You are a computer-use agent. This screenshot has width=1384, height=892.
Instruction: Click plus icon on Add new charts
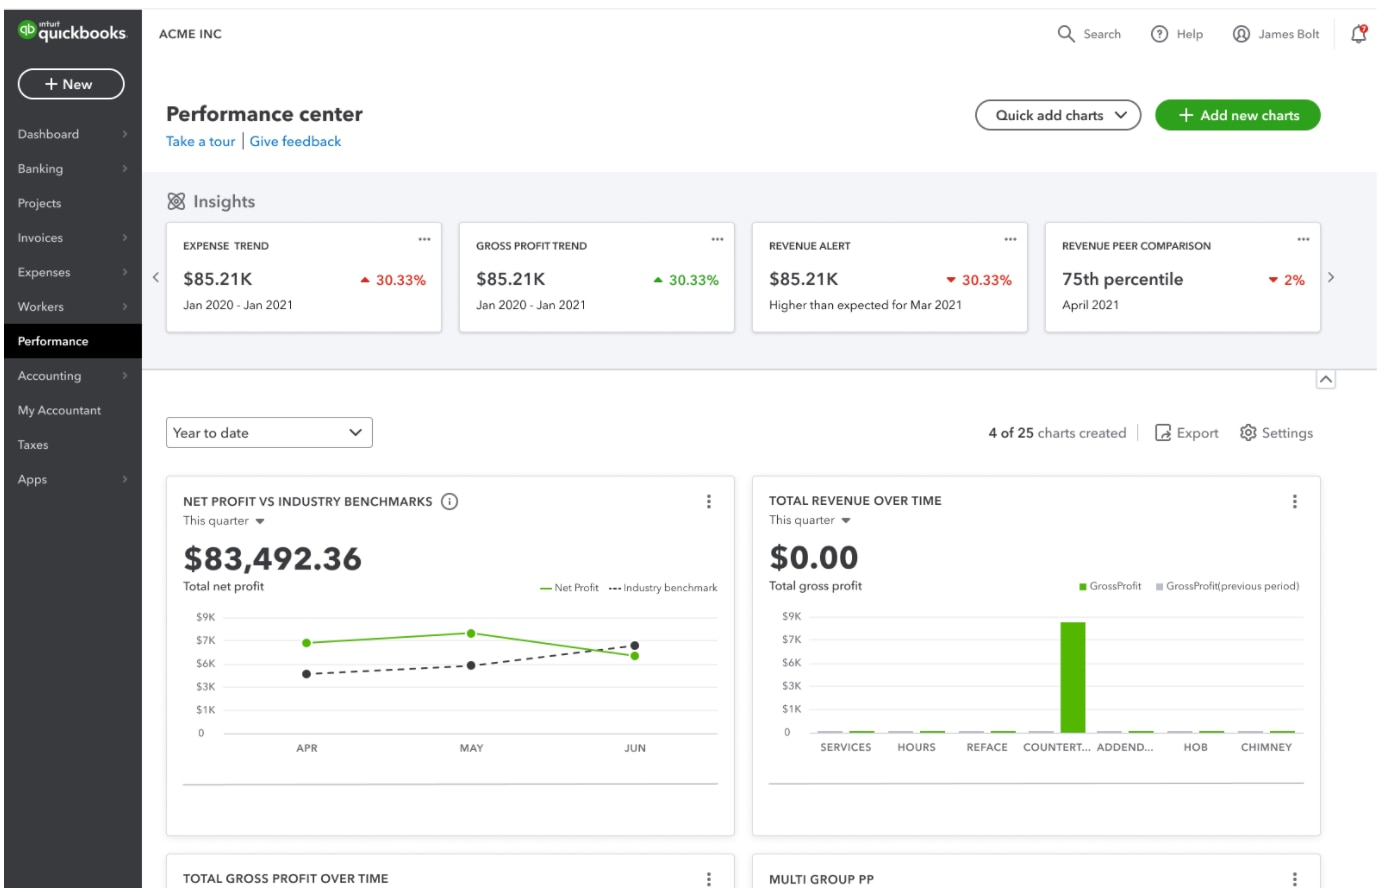pyautogui.click(x=1186, y=116)
